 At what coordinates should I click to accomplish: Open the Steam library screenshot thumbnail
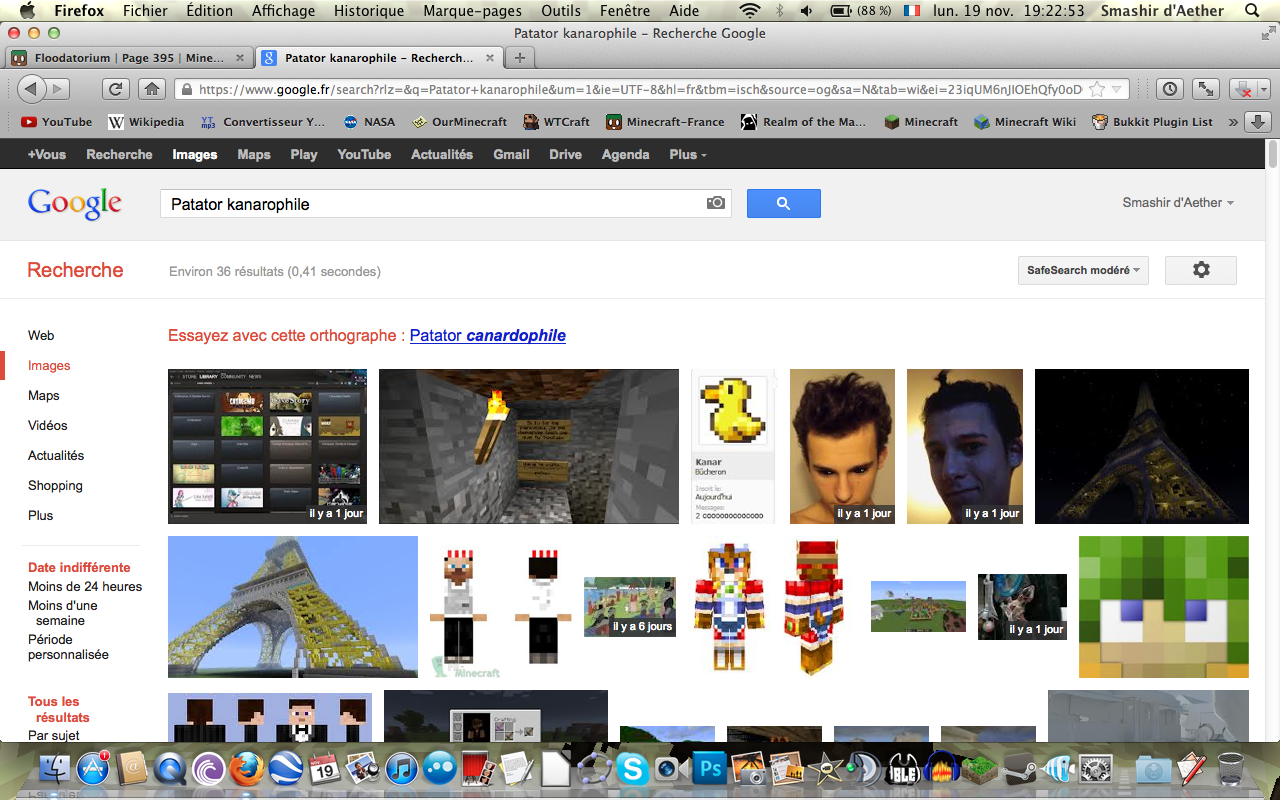(x=267, y=446)
